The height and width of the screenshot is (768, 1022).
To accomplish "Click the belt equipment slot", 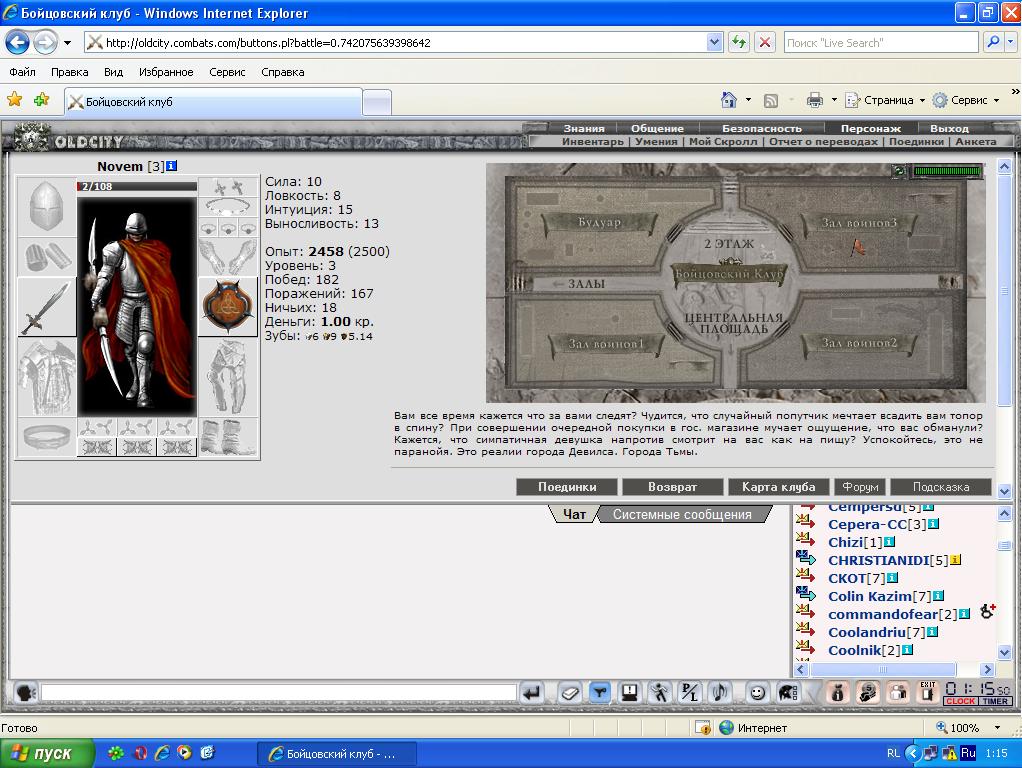I will click(46, 437).
